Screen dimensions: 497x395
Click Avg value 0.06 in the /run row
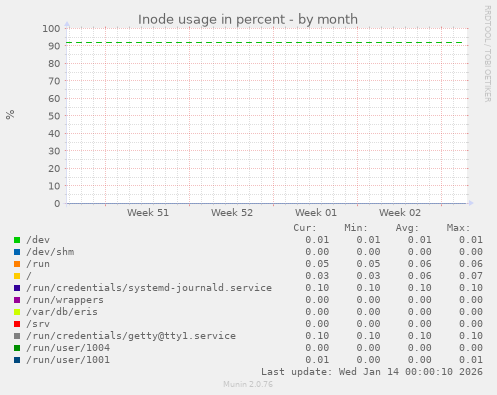(419, 264)
